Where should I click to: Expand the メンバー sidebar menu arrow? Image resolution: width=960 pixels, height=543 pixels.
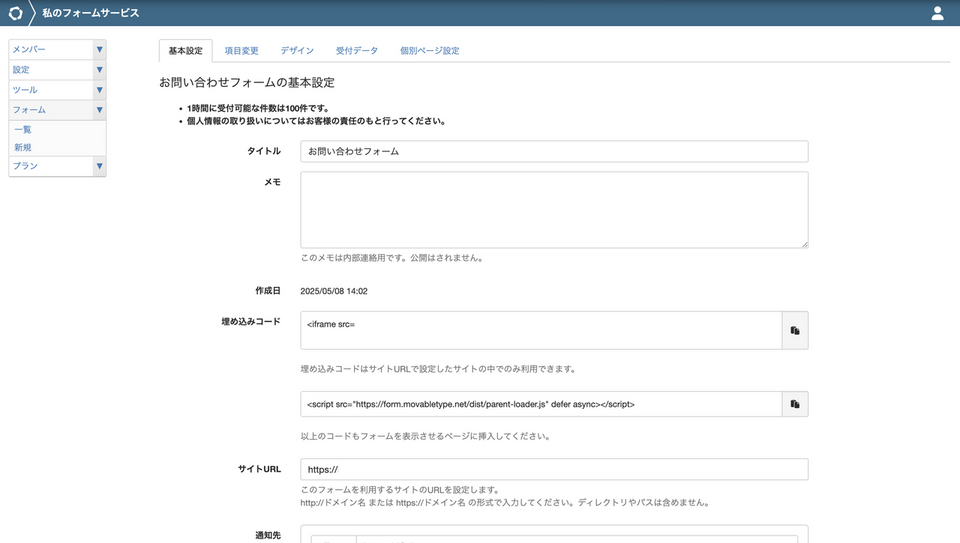(99, 50)
